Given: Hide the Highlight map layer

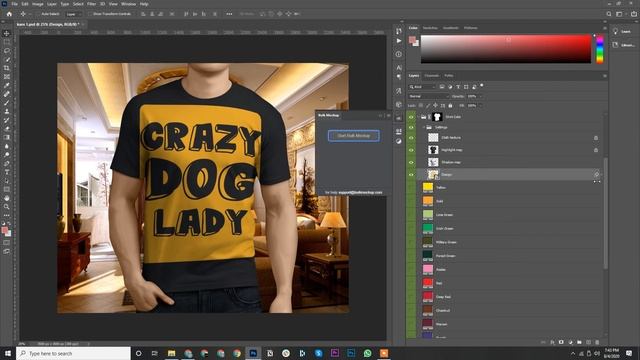Looking at the screenshot, I should [411, 150].
